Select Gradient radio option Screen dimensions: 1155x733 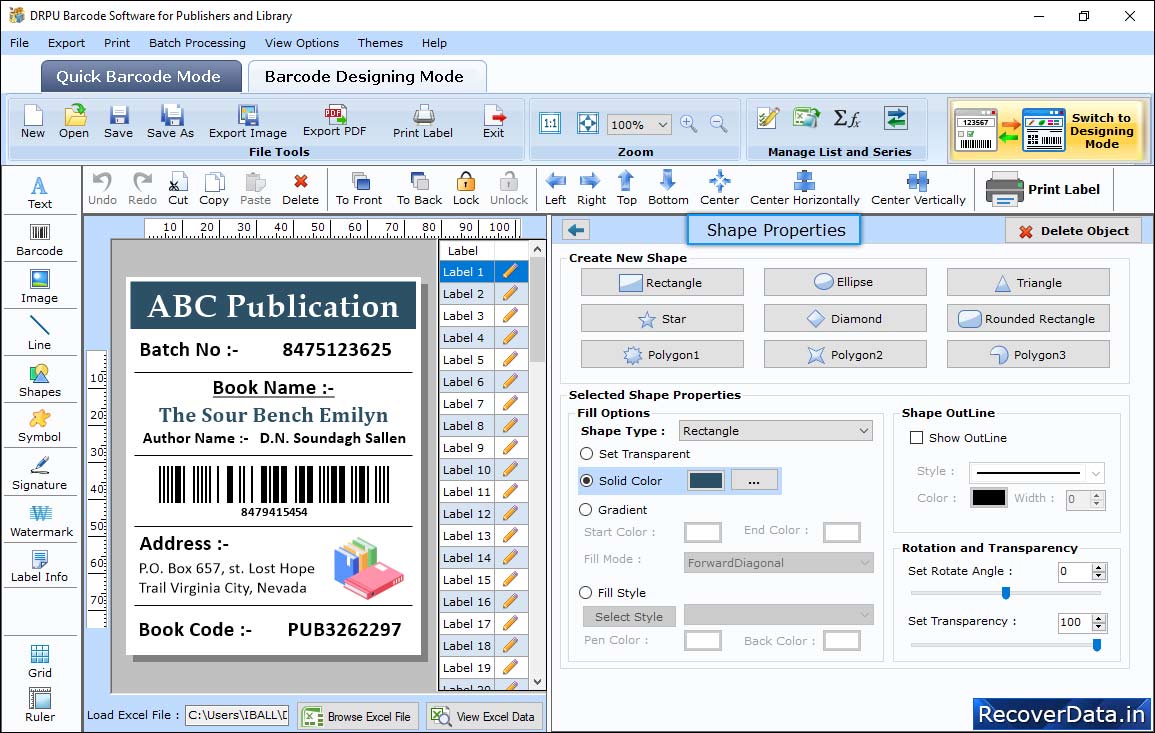(x=586, y=510)
